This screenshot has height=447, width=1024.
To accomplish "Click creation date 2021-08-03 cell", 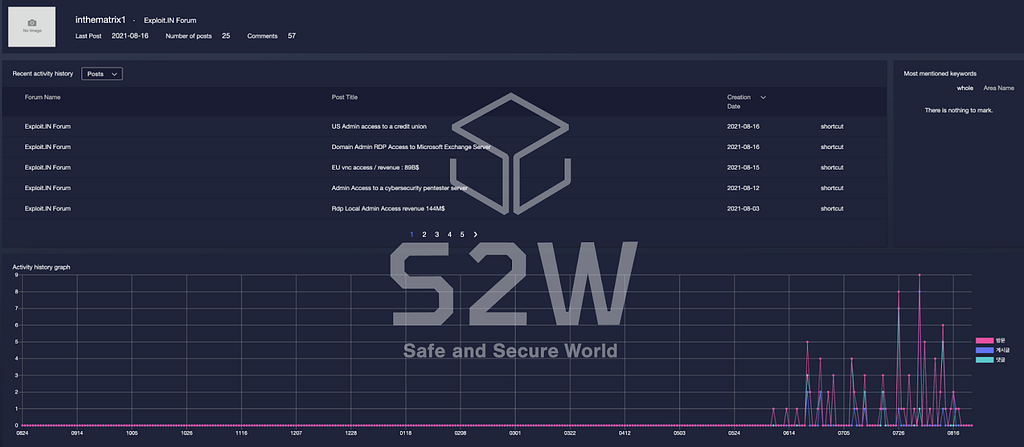I will pos(743,208).
